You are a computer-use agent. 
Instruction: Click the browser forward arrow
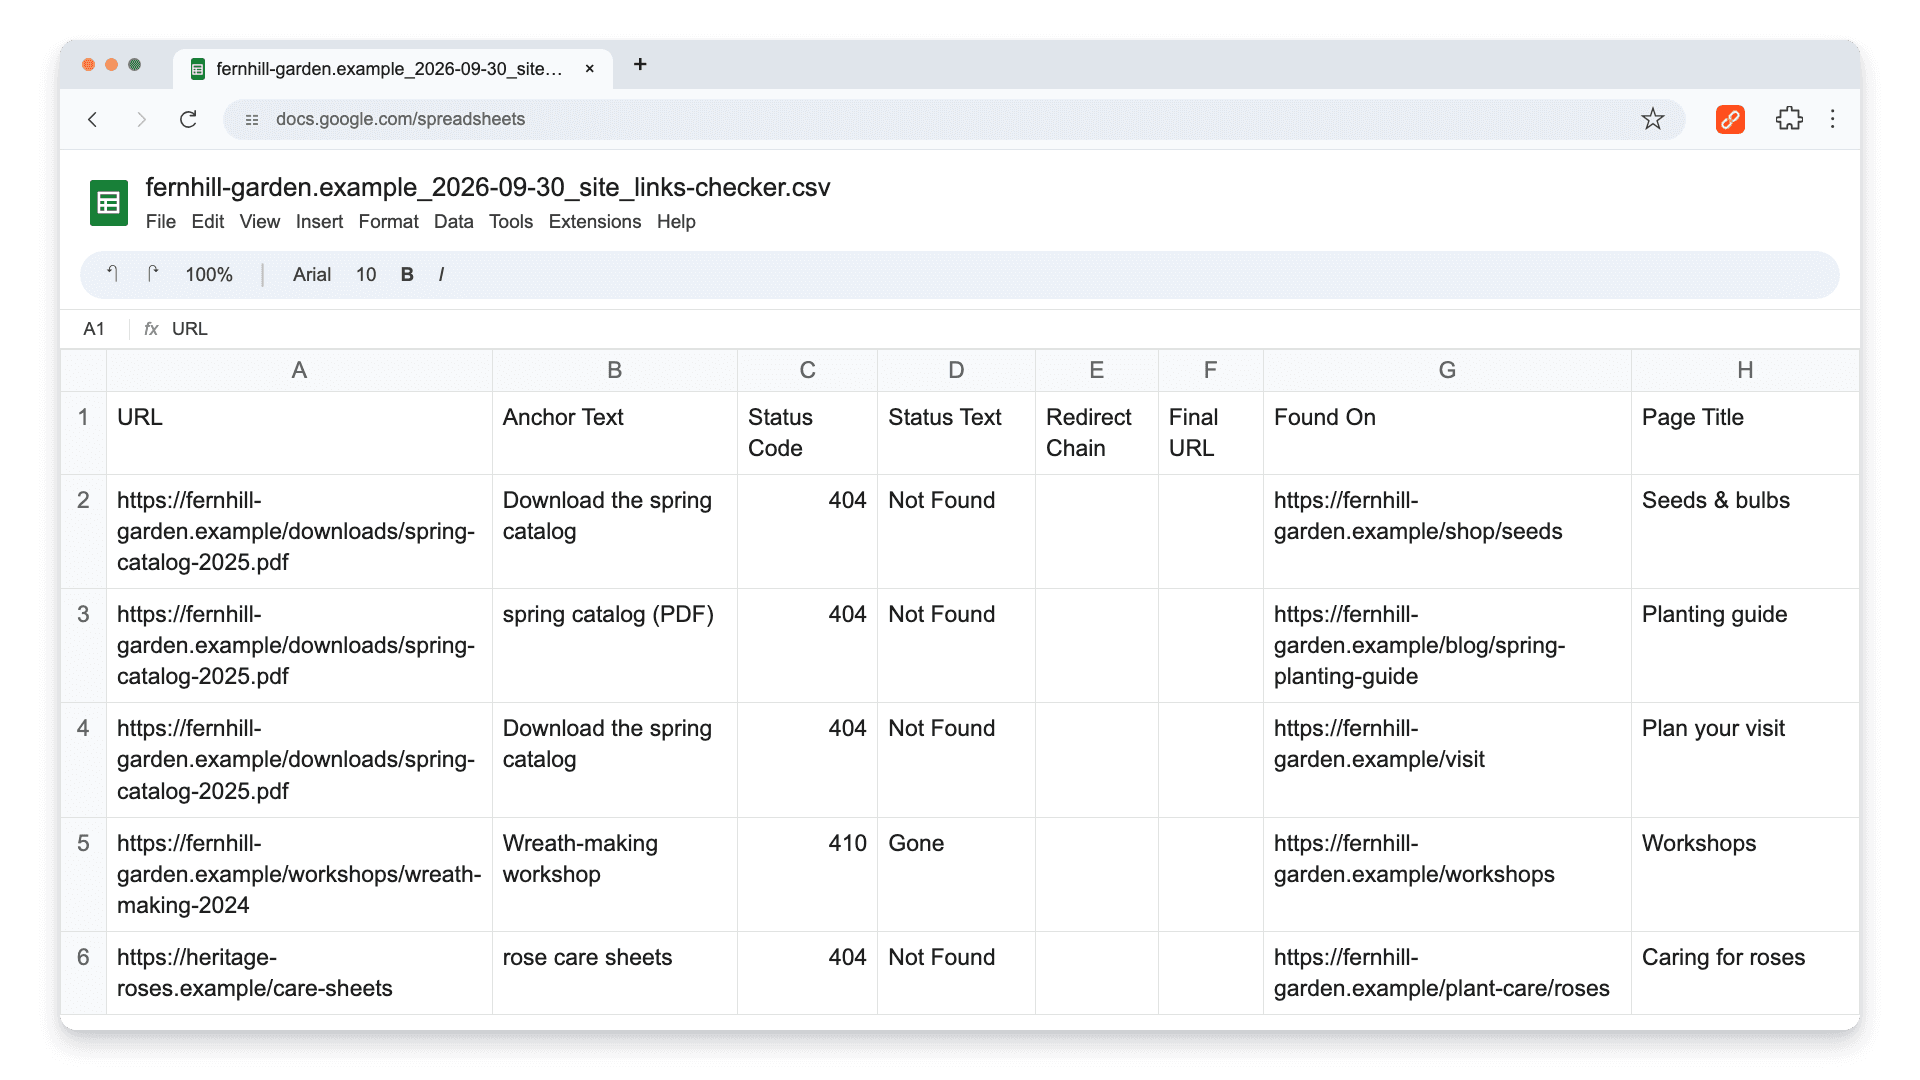point(141,119)
